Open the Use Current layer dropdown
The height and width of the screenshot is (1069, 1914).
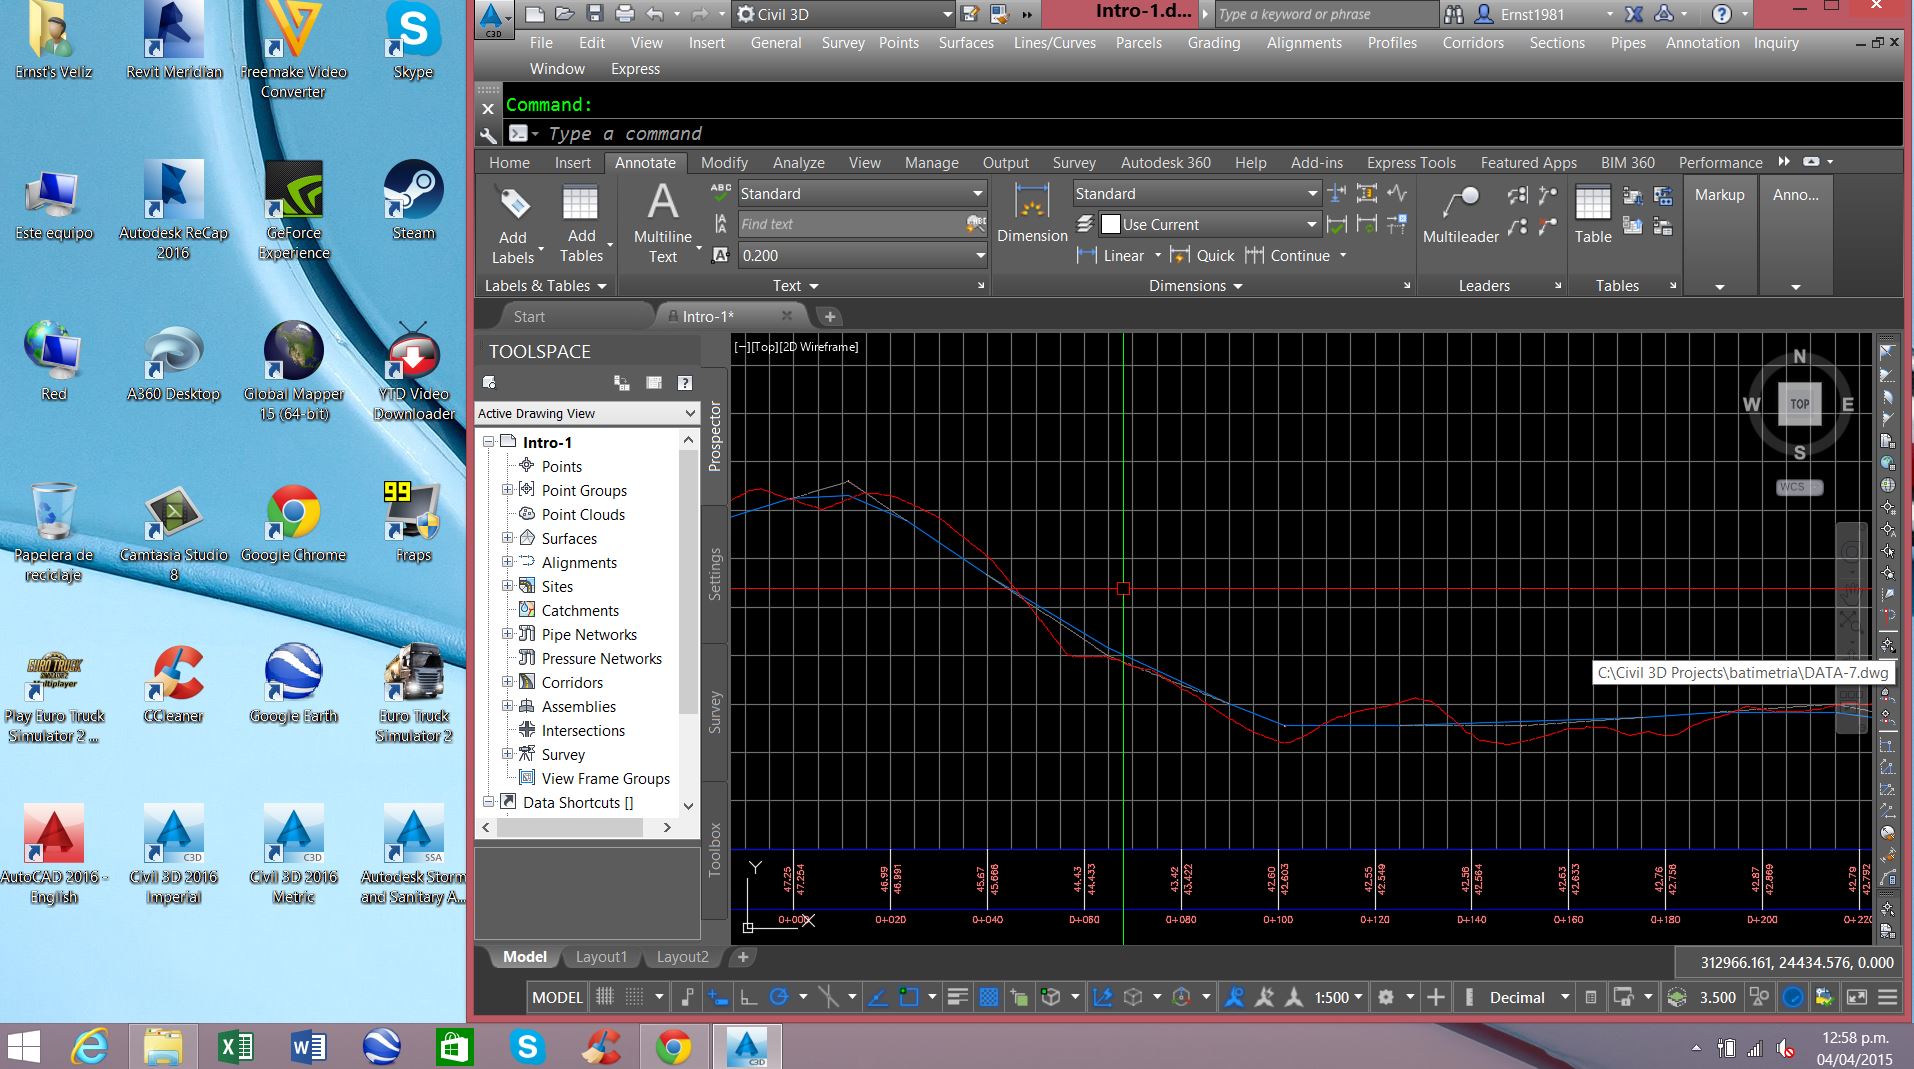click(x=1210, y=224)
